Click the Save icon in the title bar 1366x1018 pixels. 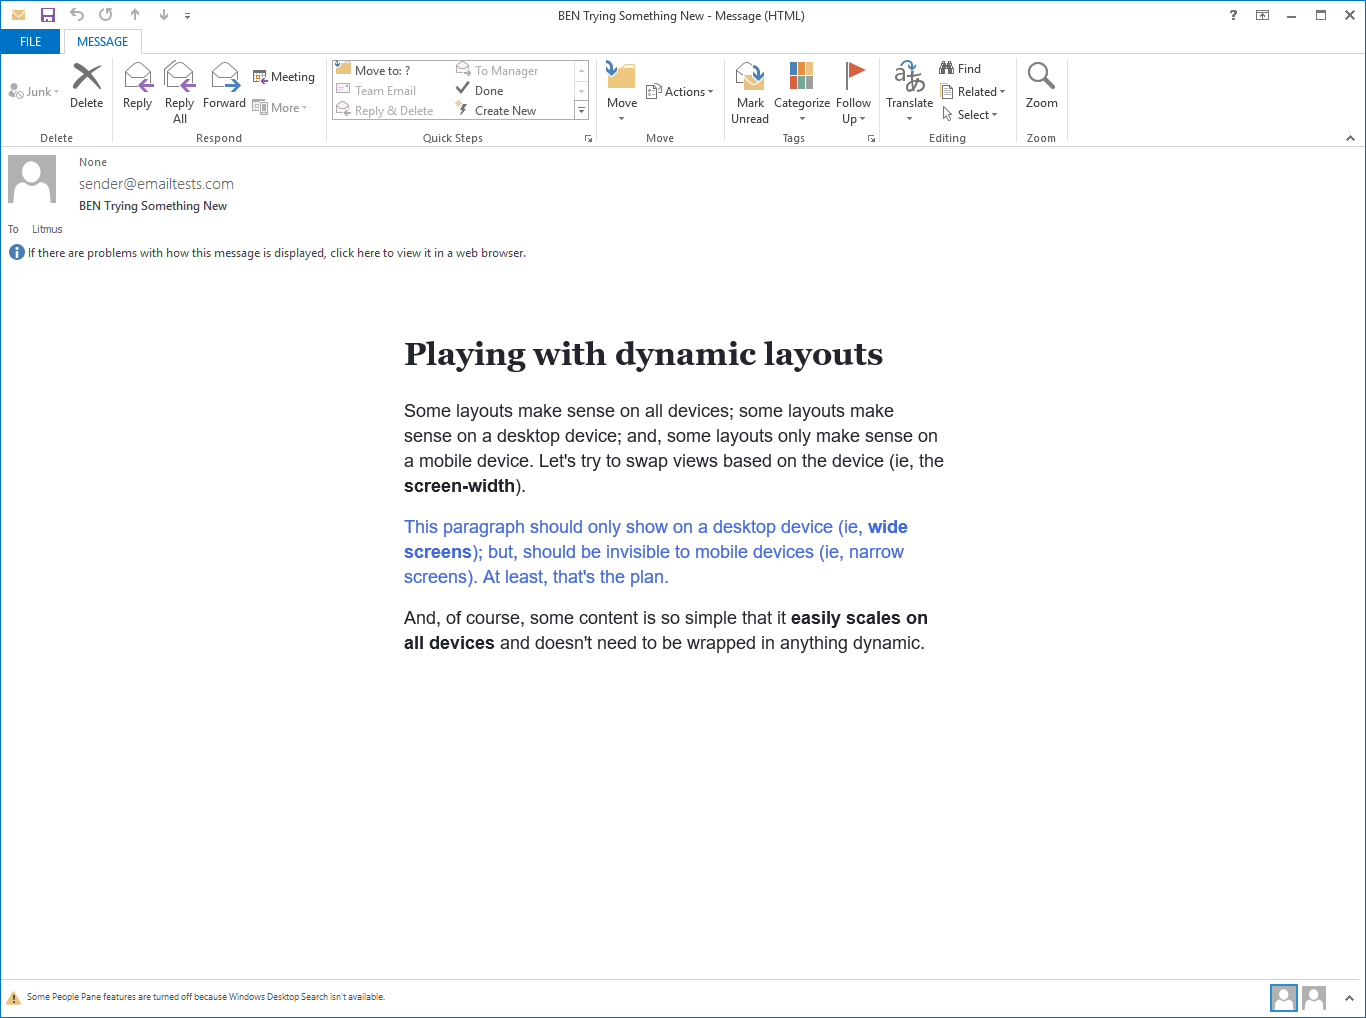(47, 15)
